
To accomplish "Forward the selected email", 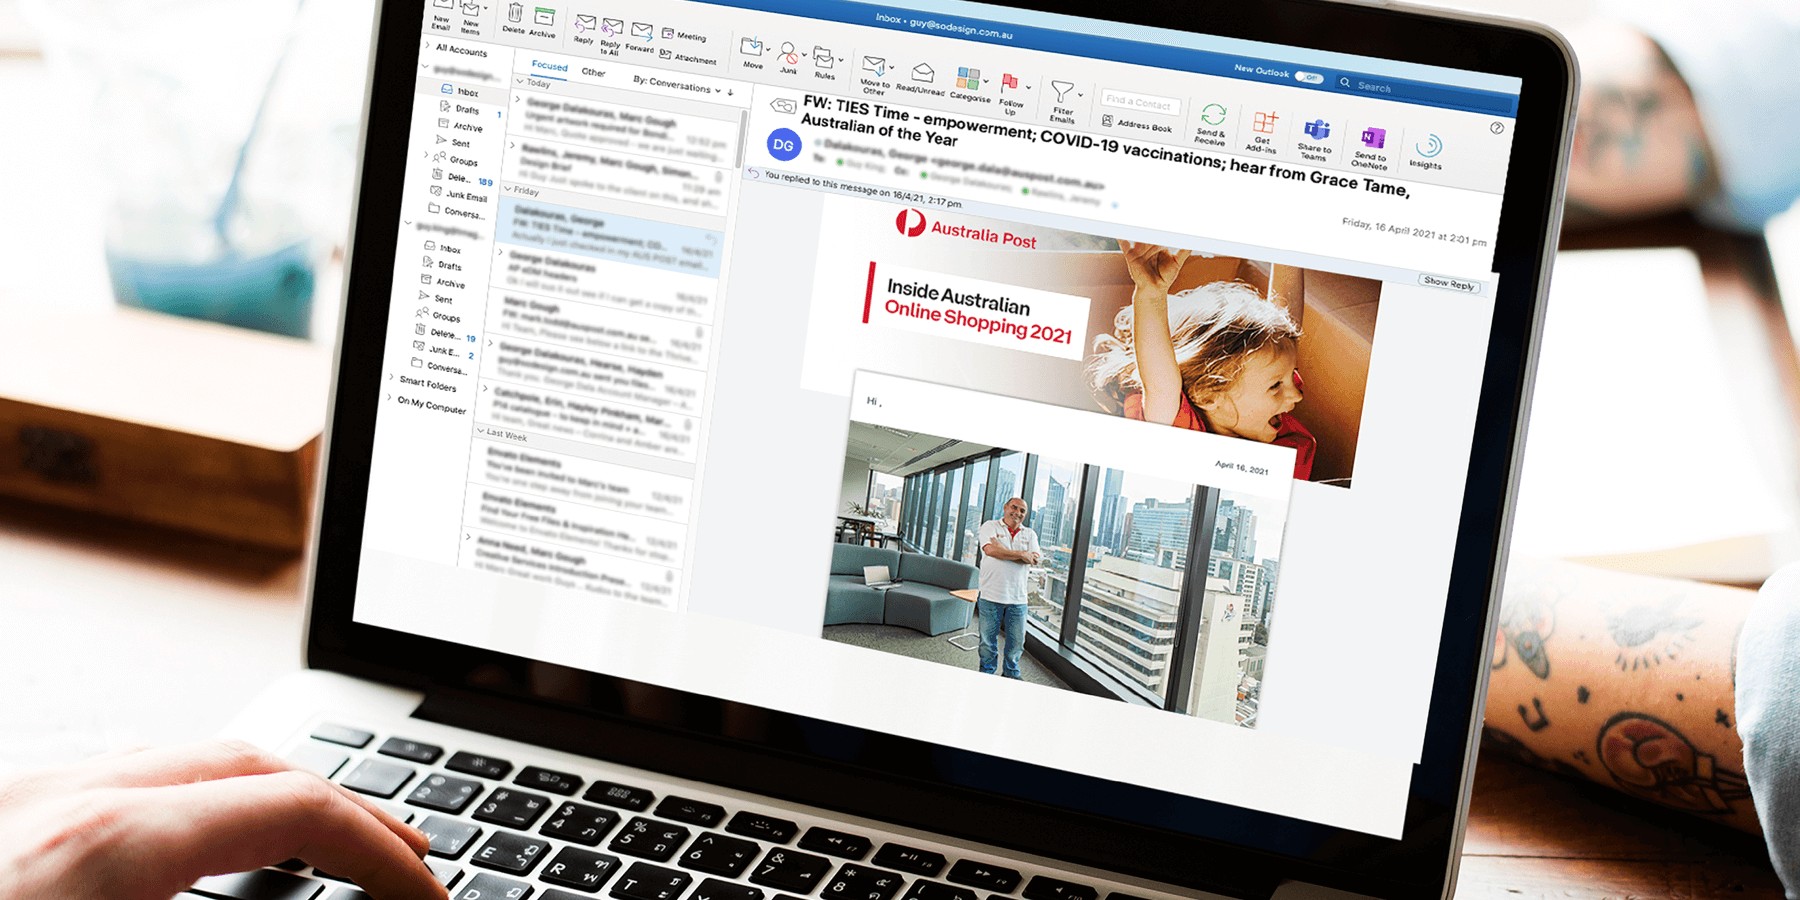I will pyautogui.click(x=641, y=32).
